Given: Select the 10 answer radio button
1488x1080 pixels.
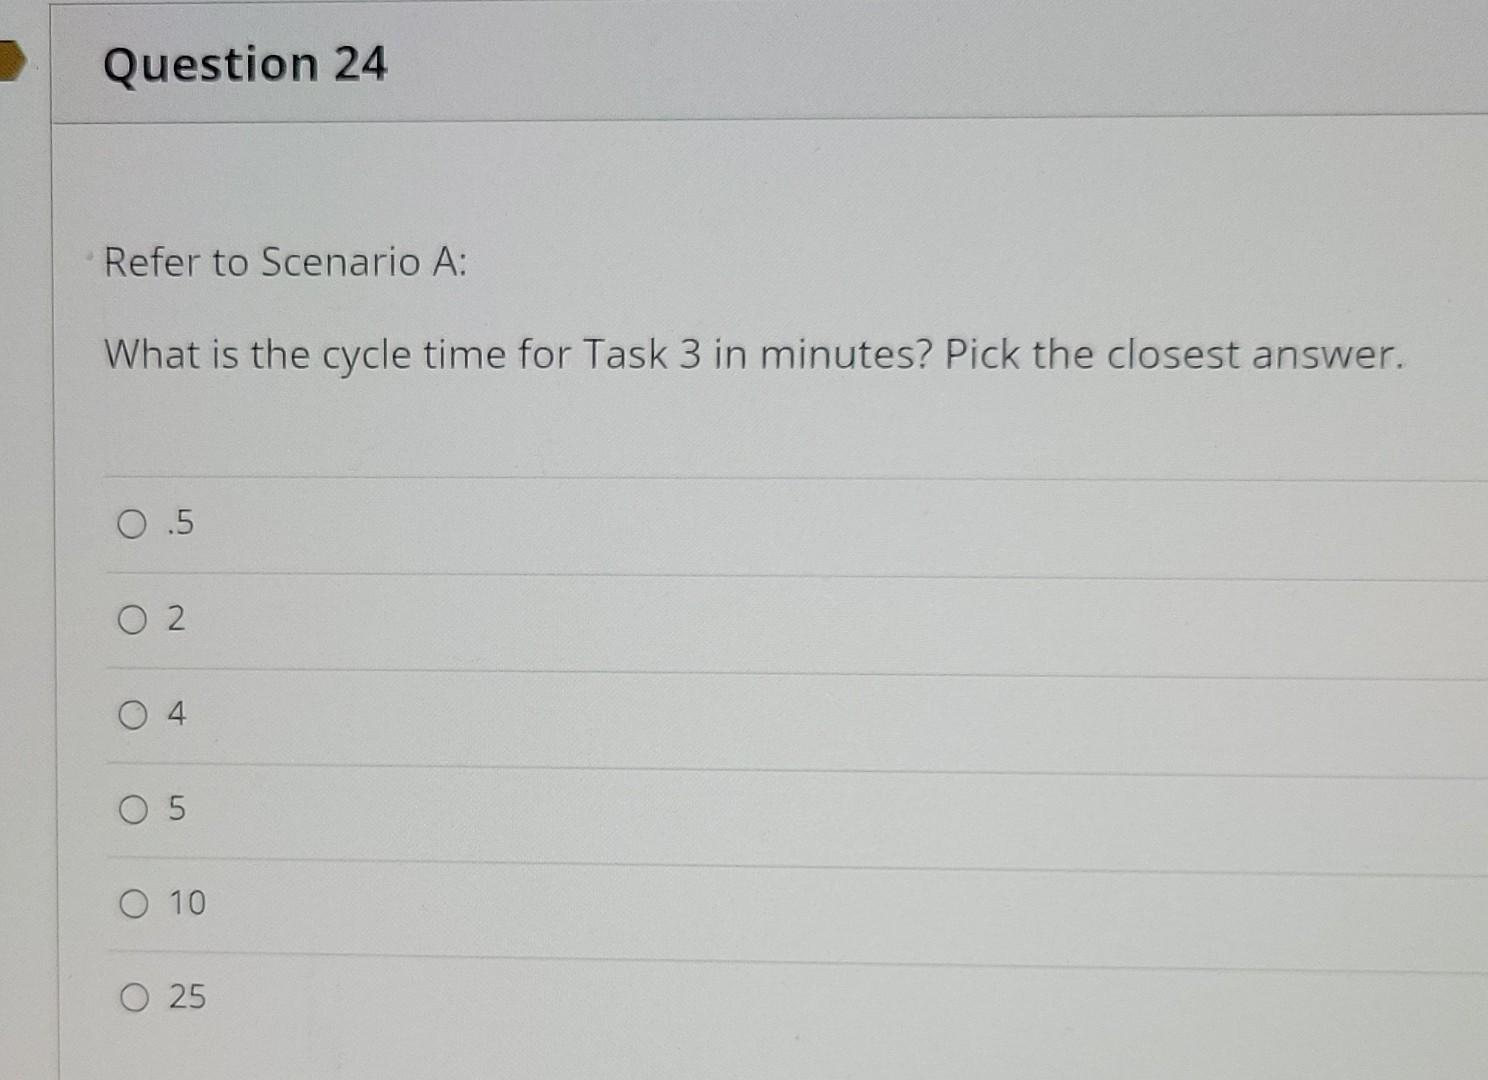Looking at the screenshot, I should [131, 903].
